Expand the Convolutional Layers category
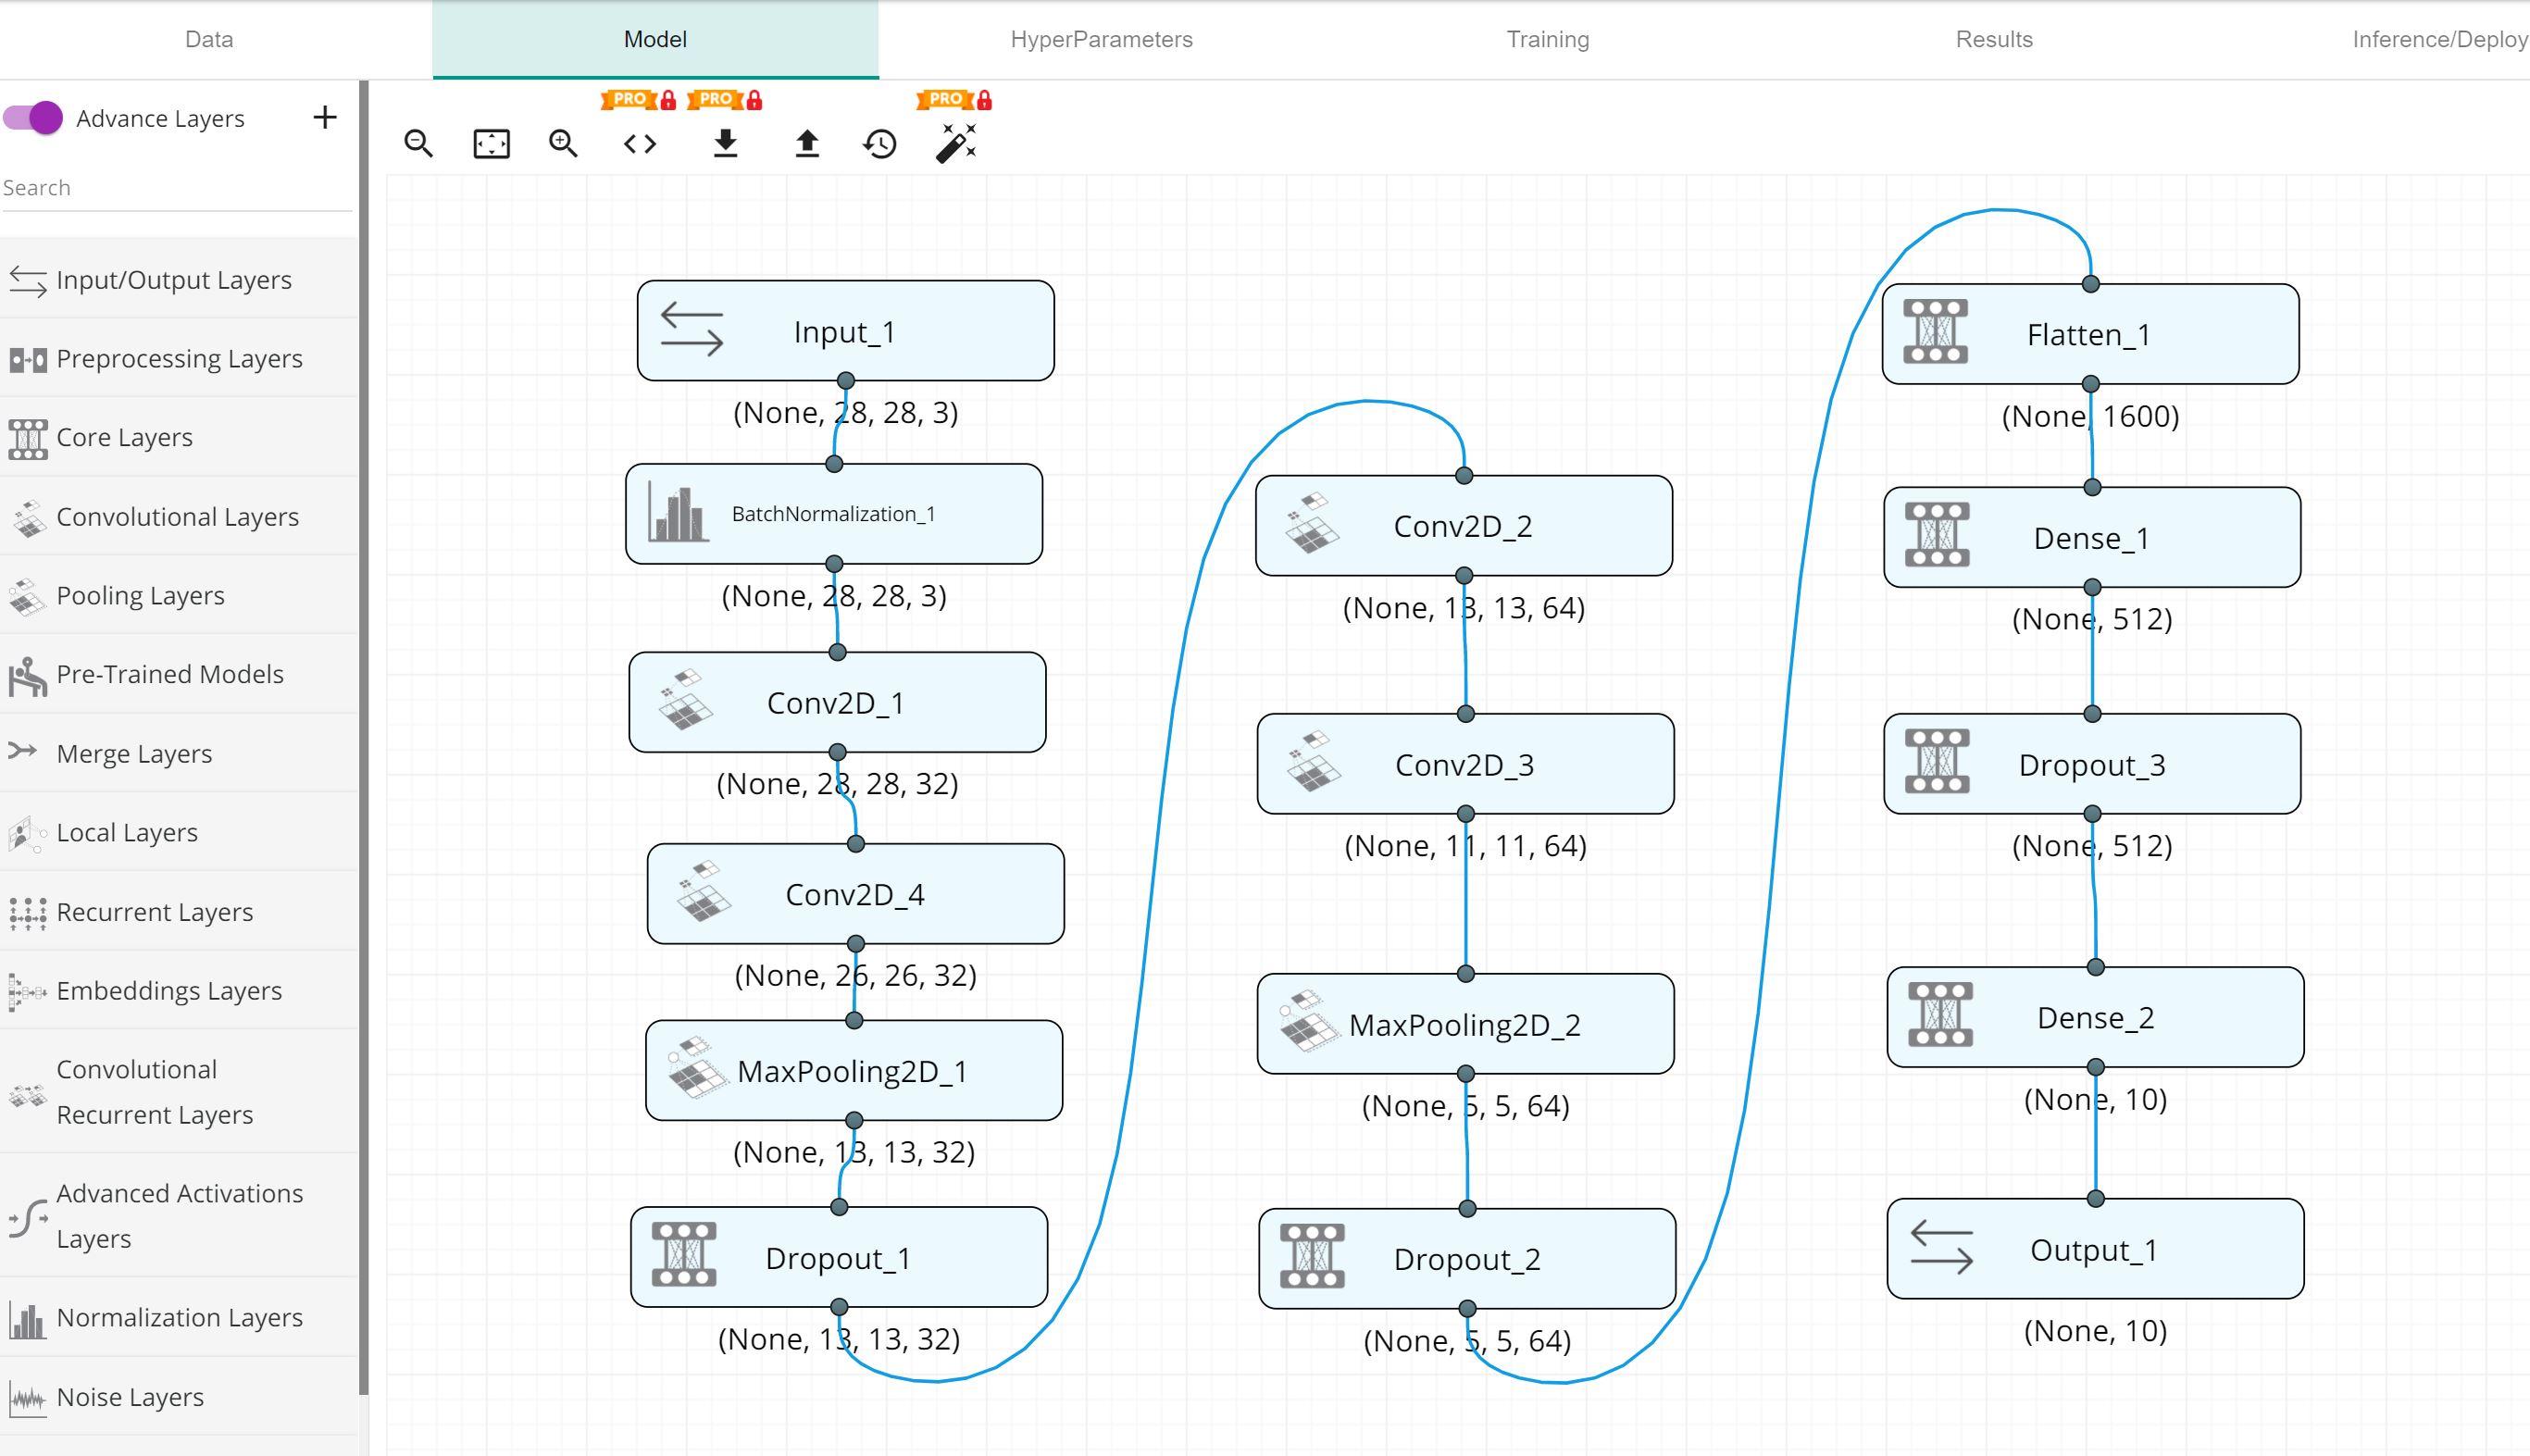The height and width of the screenshot is (1456, 2530). click(x=177, y=517)
